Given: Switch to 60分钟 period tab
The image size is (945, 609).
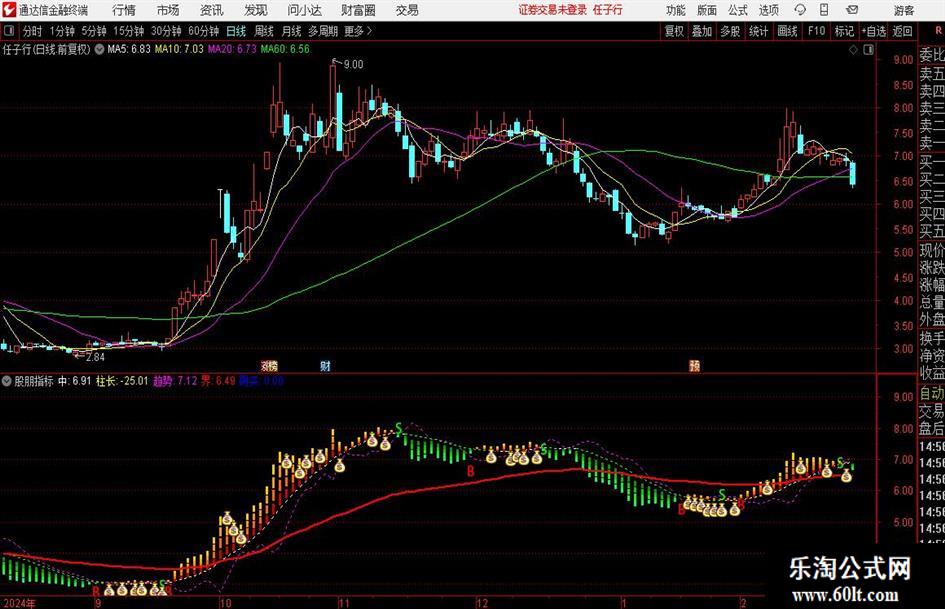Looking at the screenshot, I should (x=204, y=31).
